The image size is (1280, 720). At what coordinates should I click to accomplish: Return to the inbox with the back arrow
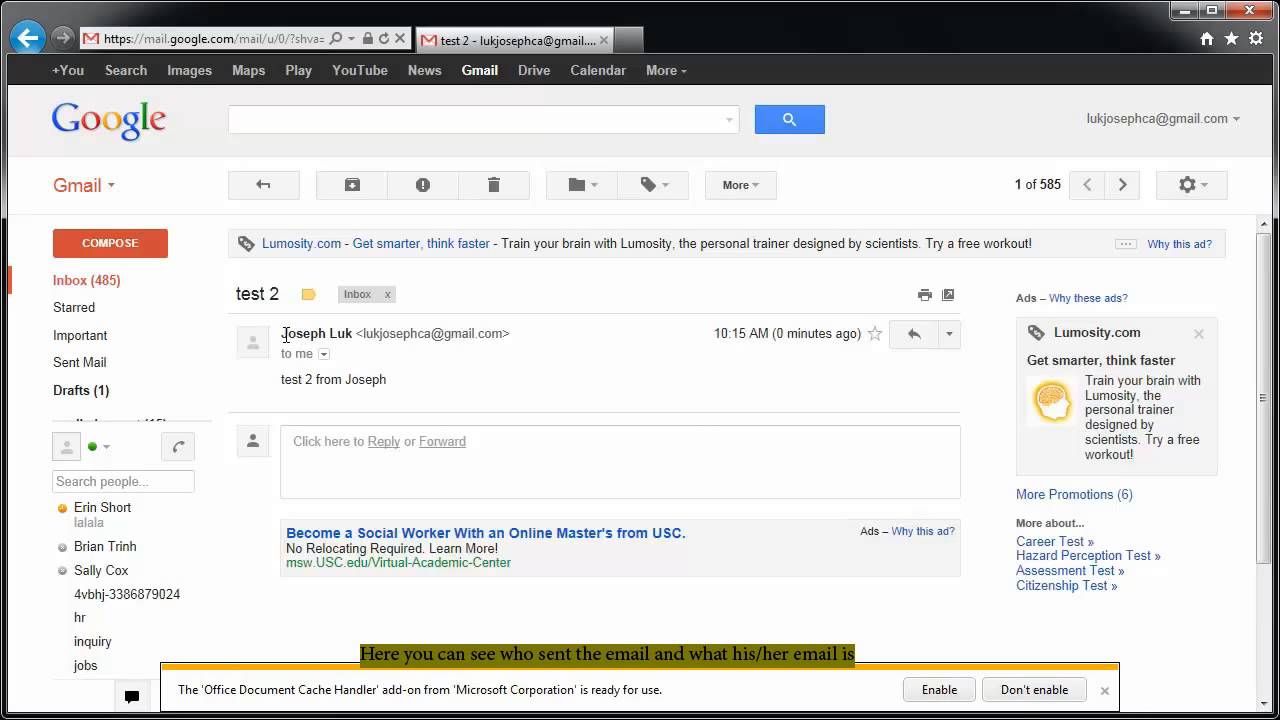(x=263, y=185)
